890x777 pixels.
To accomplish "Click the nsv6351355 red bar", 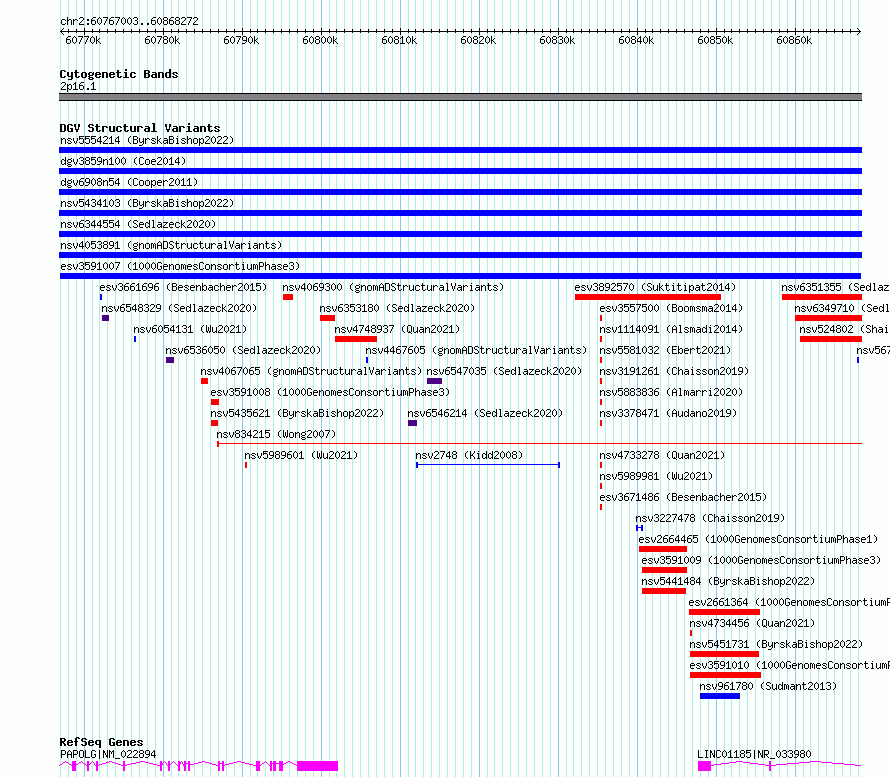I will tap(822, 297).
